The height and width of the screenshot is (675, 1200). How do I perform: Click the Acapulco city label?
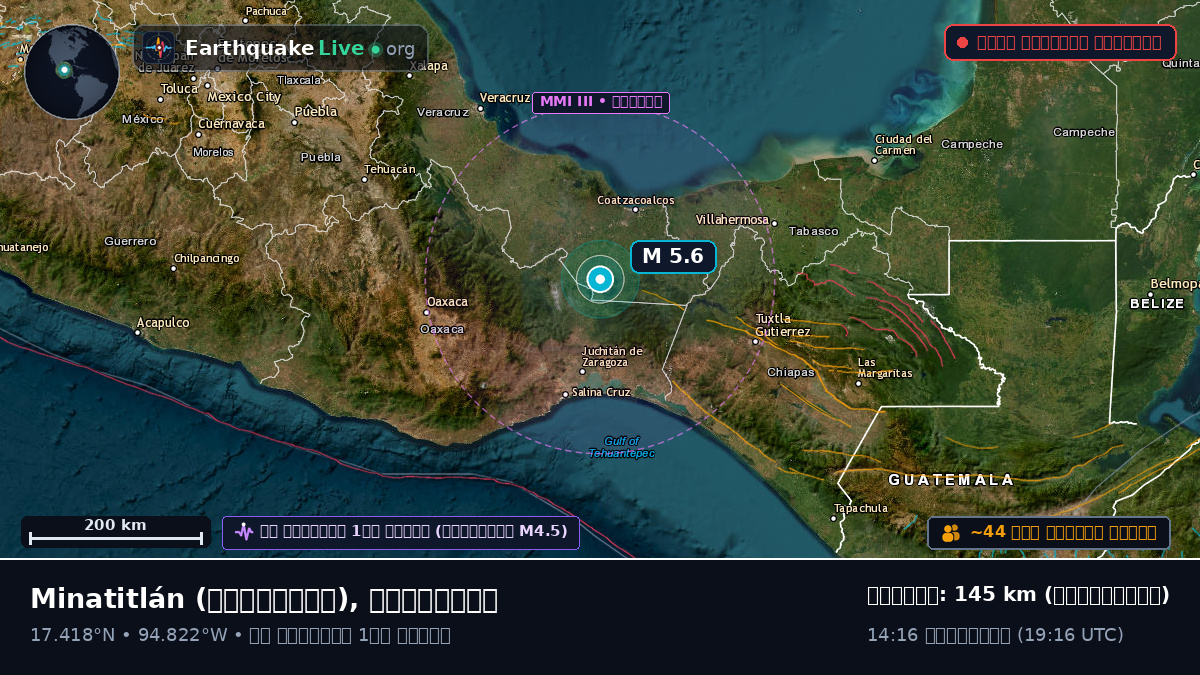(163, 323)
